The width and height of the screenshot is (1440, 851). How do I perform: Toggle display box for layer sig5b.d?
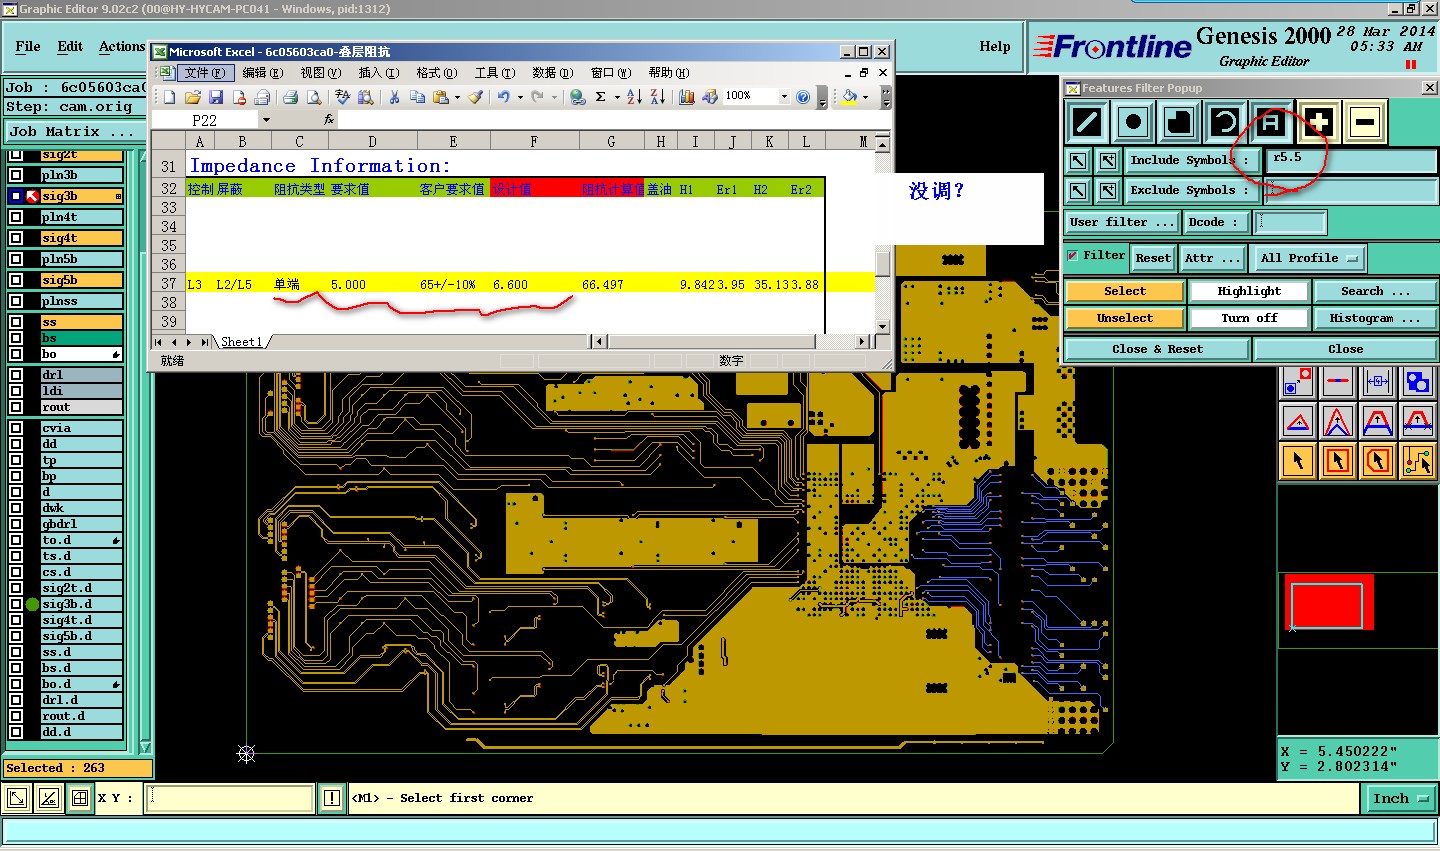[x=16, y=636]
